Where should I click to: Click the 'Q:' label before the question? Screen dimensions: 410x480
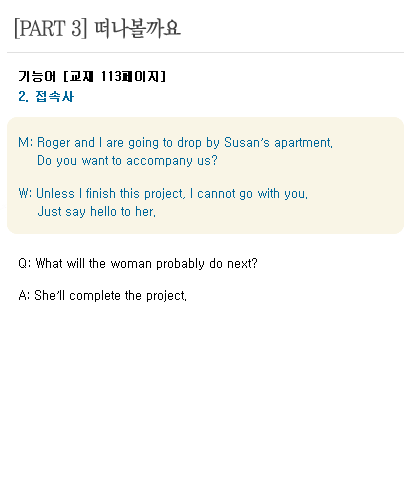point(25,264)
